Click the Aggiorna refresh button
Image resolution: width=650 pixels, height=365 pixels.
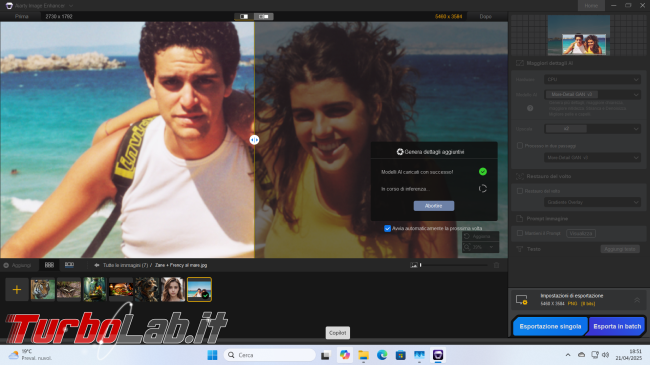(480, 236)
